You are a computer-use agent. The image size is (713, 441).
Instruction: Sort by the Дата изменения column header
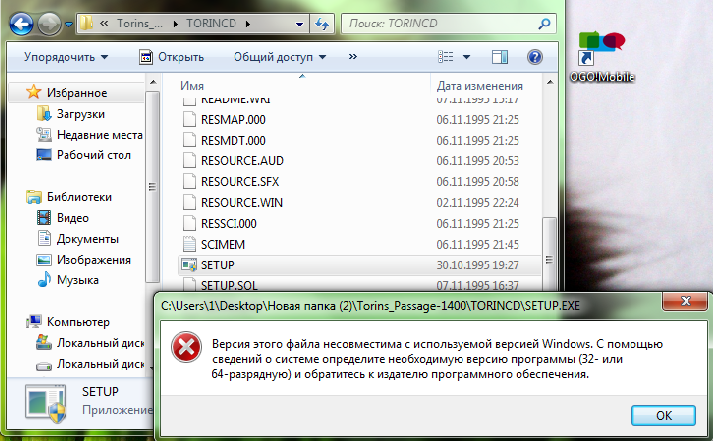tap(480, 85)
